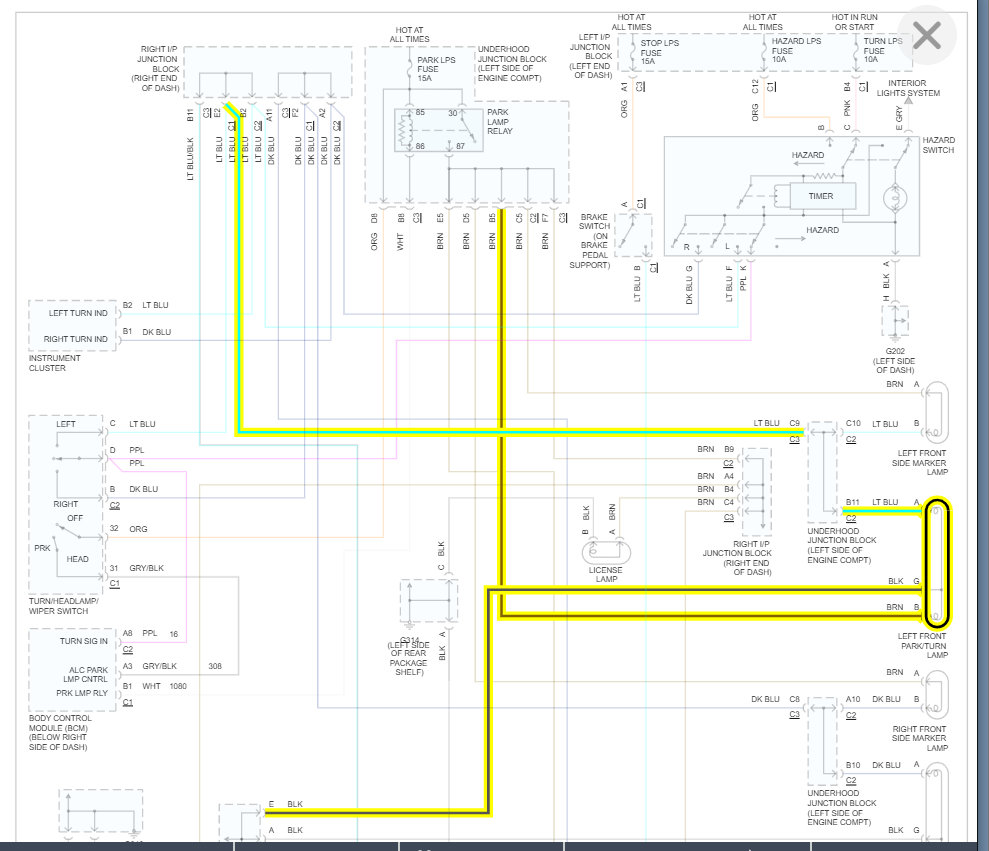Image resolution: width=989 pixels, height=851 pixels.
Task: Click the 32 ORG wire label
Action: (129, 529)
